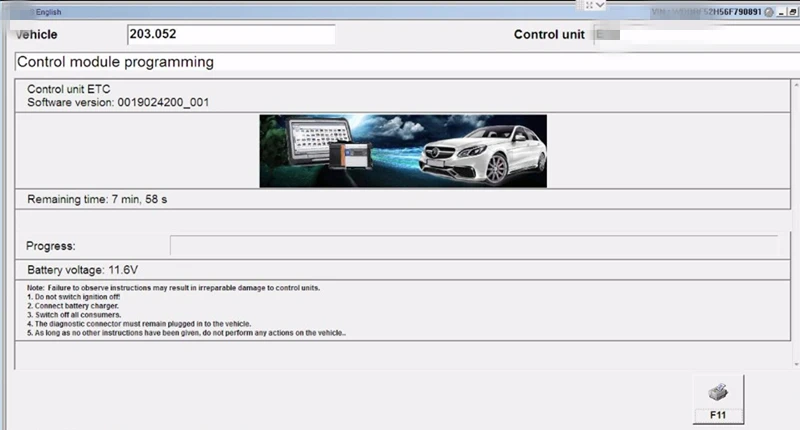Image resolution: width=800 pixels, height=430 pixels.
Task: Click the F11 print button
Action: point(718,399)
